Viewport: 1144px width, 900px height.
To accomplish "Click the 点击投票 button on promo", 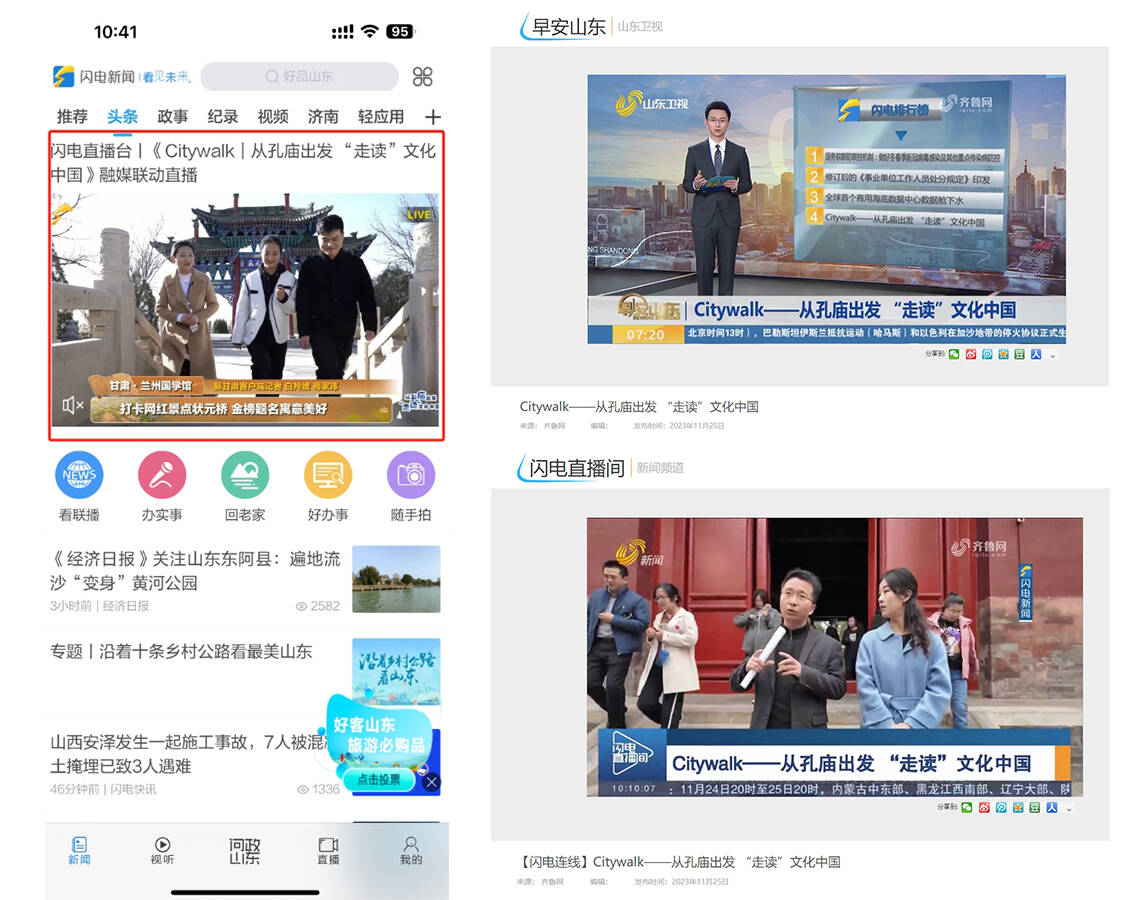I will [x=379, y=779].
